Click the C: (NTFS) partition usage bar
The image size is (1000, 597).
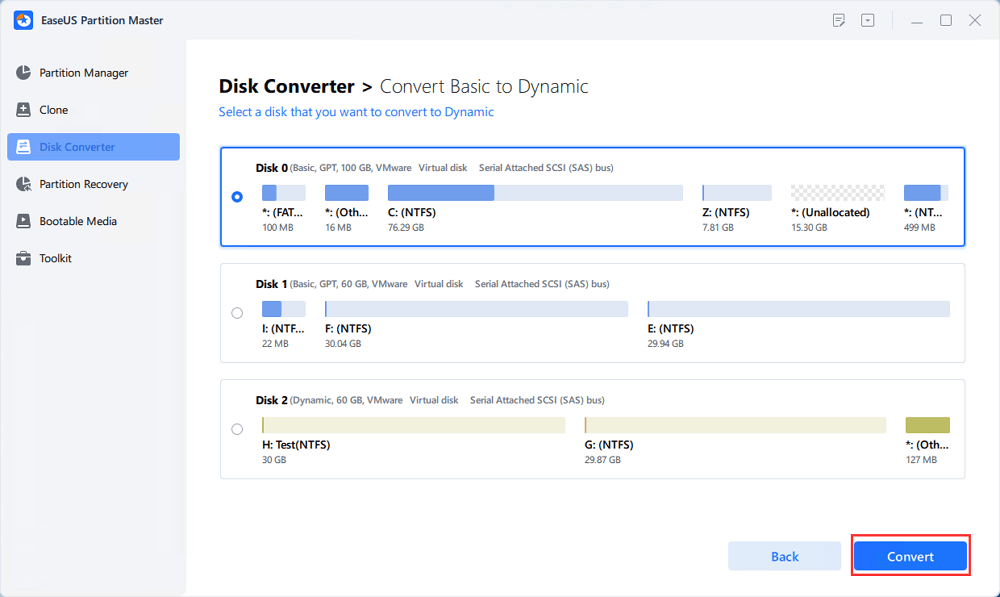[535, 193]
